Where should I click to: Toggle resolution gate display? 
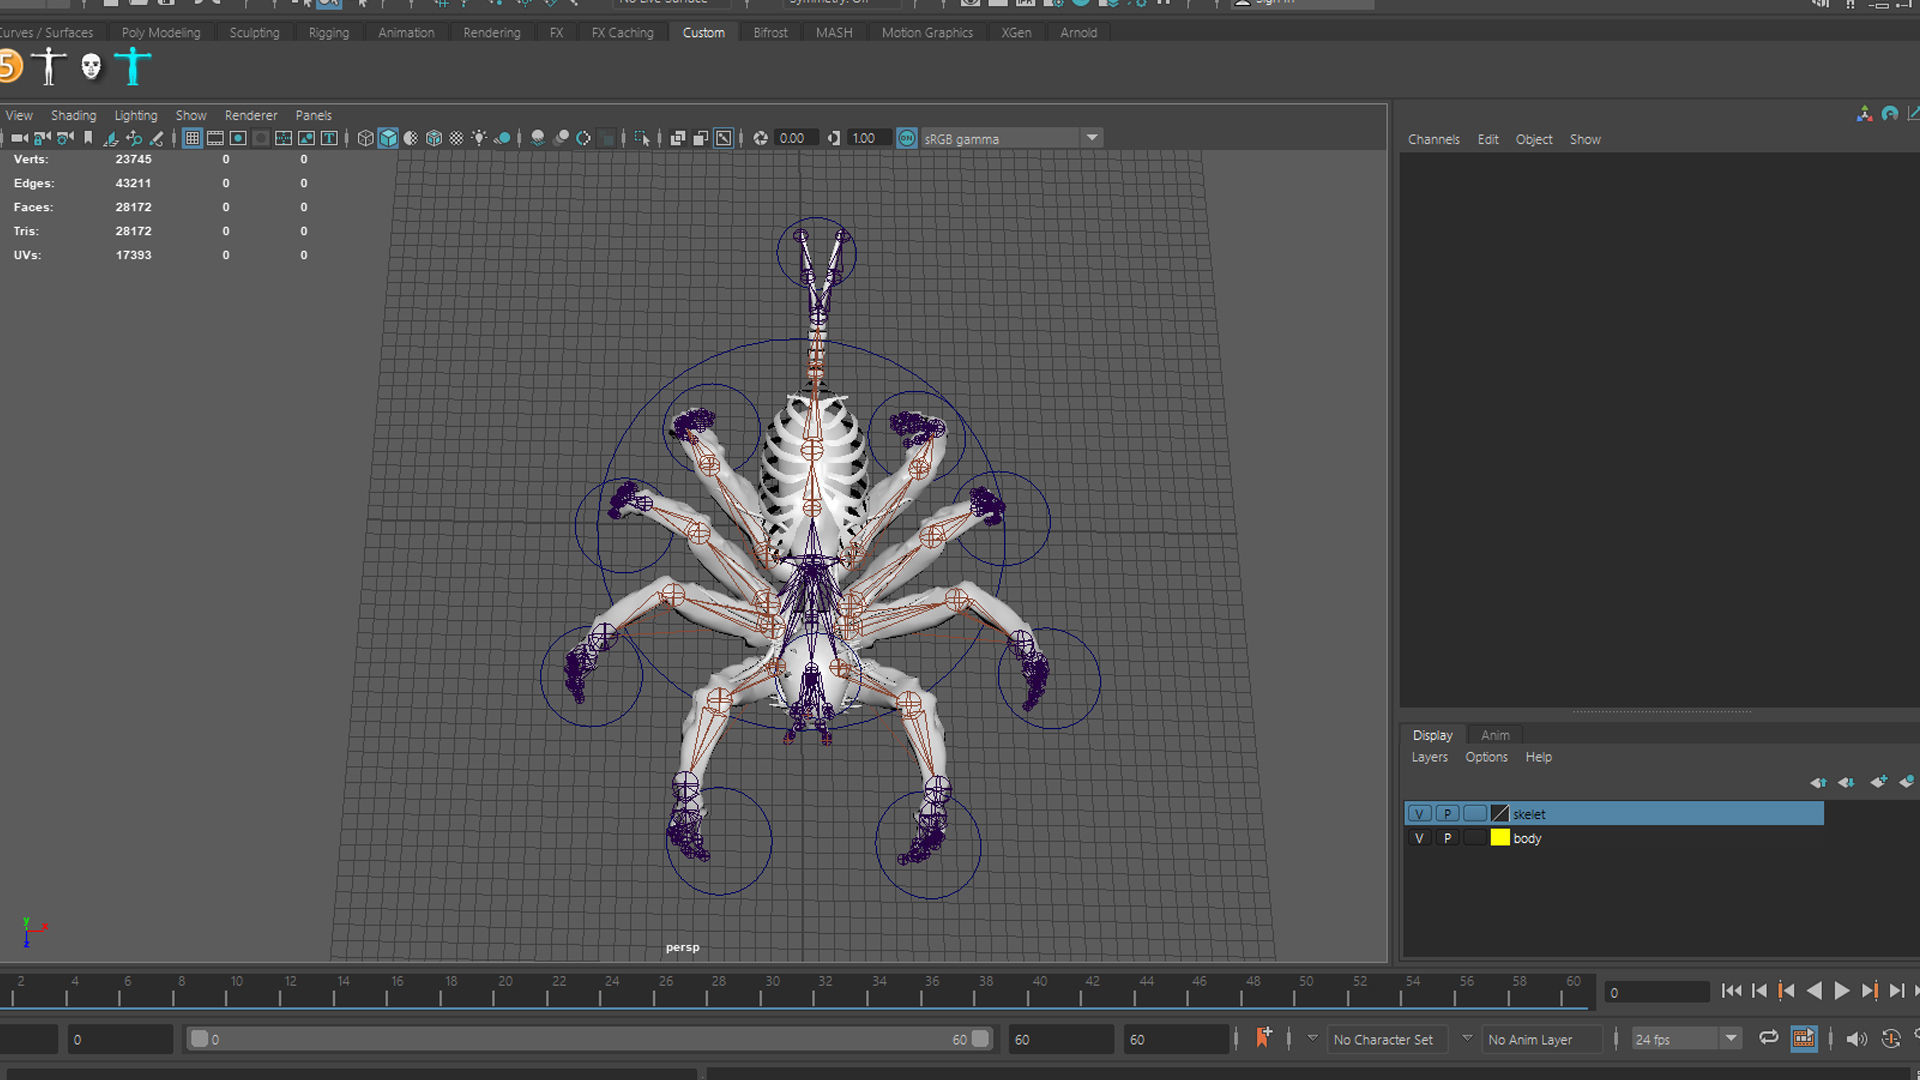pyautogui.click(x=238, y=138)
